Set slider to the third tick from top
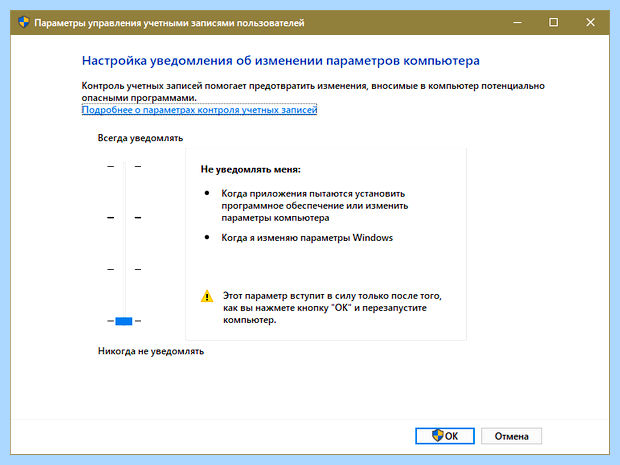The width and height of the screenshot is (620, 465). 124,269
